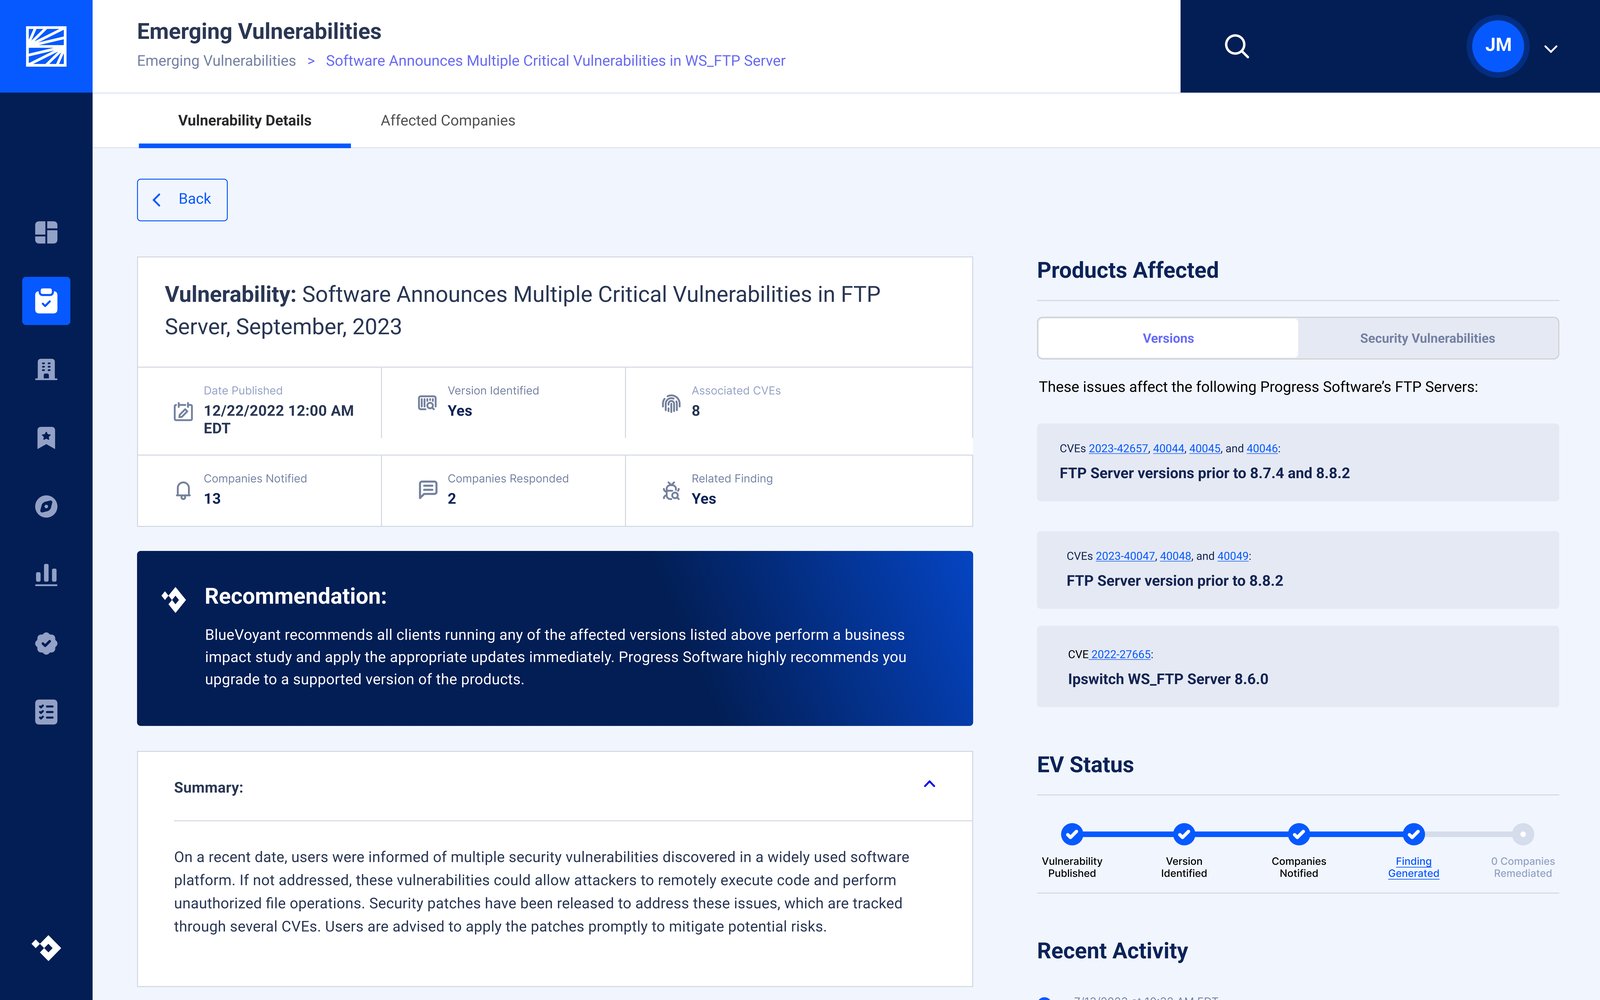Open the building companies sidebar icon

[46, 369]
